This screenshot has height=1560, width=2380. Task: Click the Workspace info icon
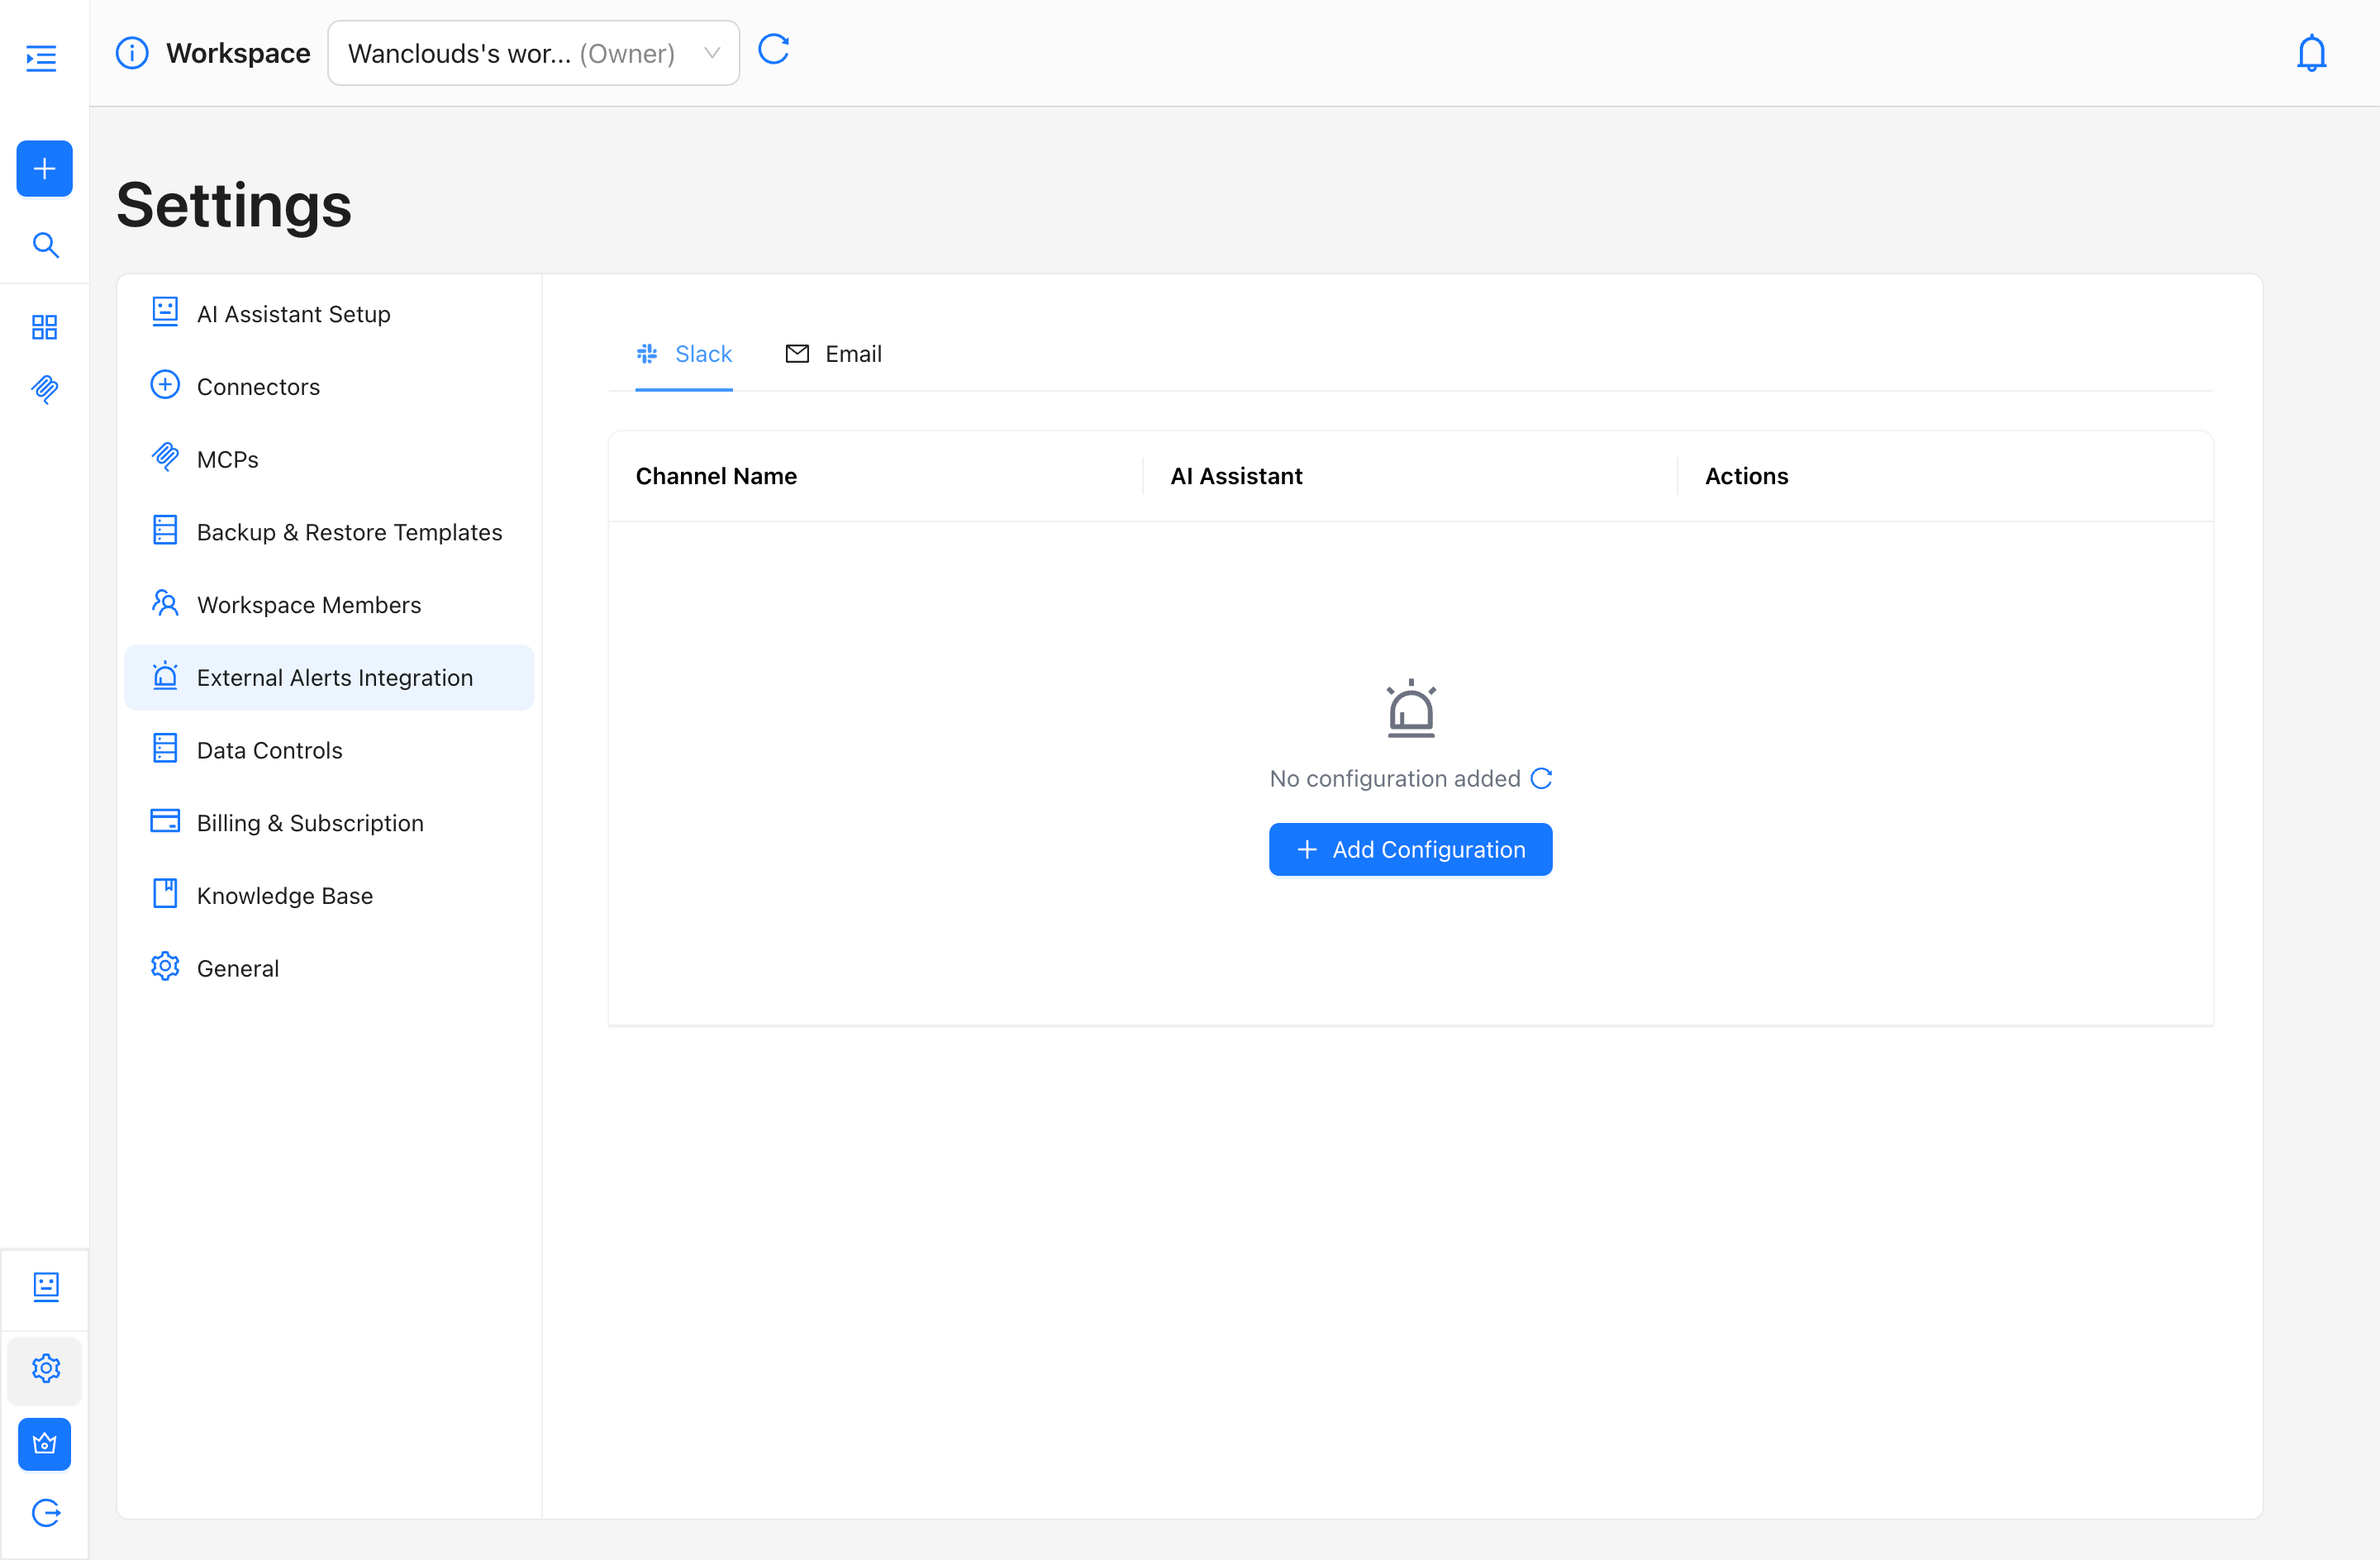pyautogui.click(x=132, y=53)
